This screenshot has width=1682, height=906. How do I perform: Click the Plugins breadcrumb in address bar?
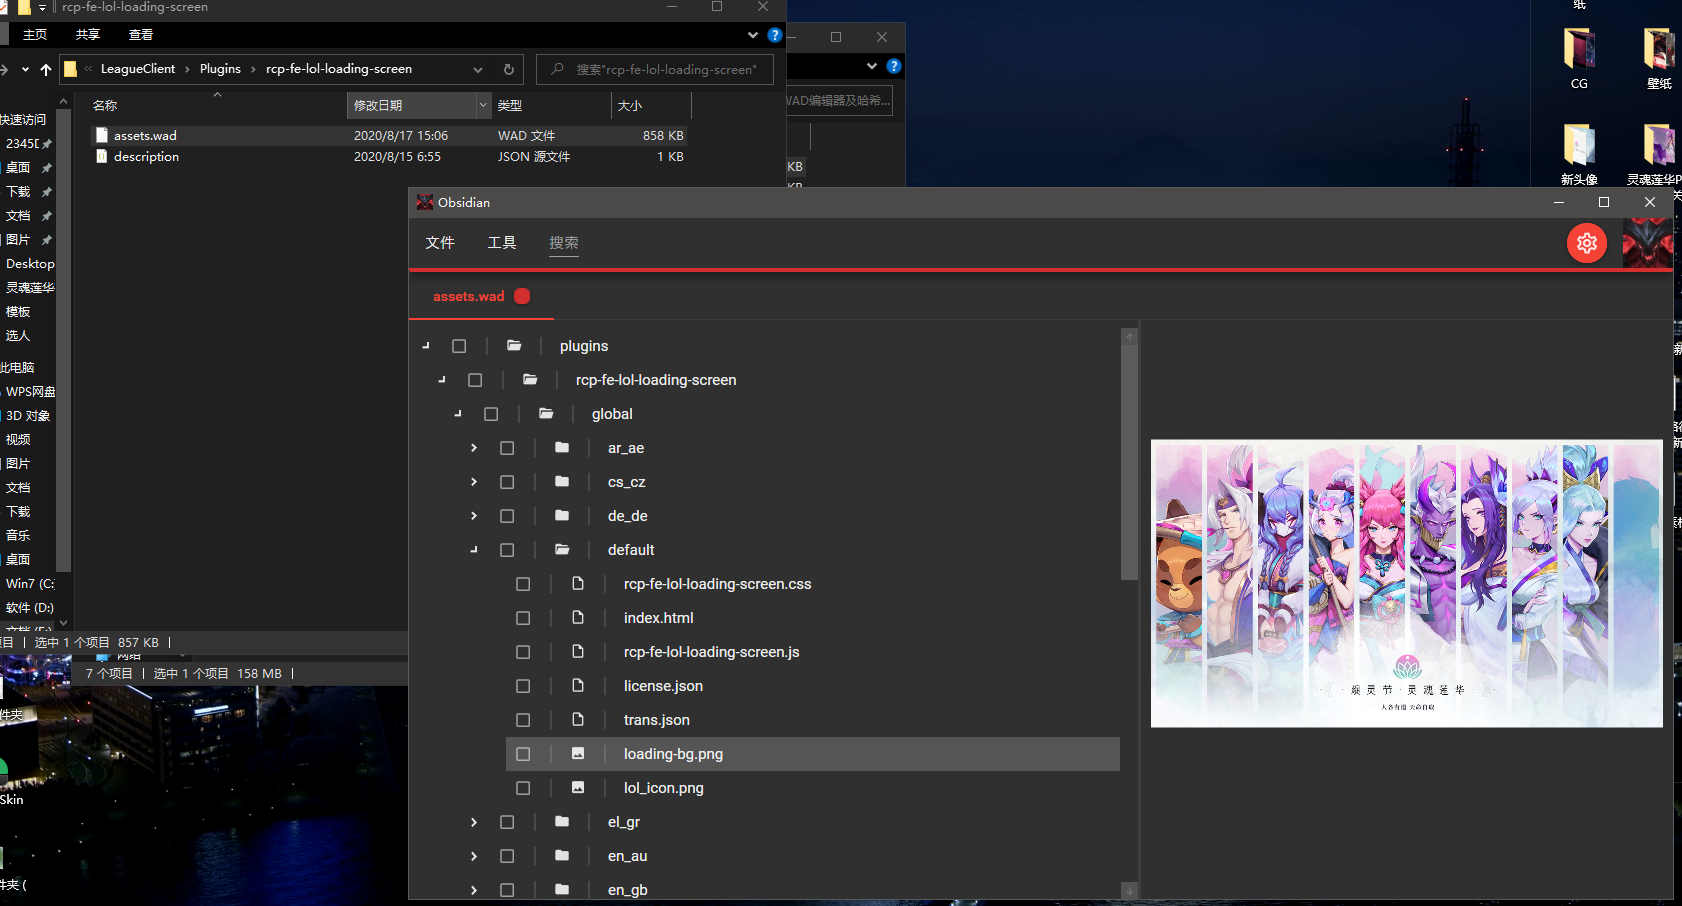tap(220, 69)
